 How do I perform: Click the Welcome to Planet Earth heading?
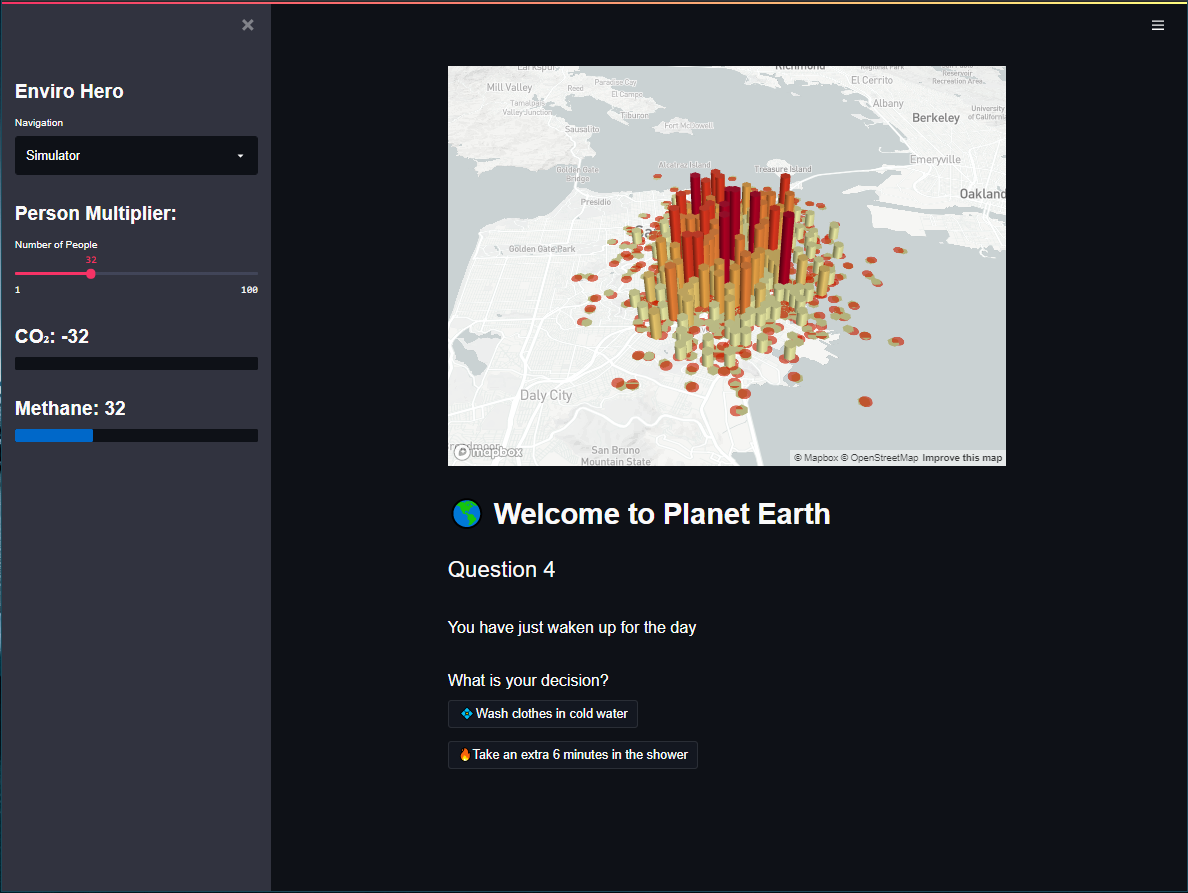point(661,514)
